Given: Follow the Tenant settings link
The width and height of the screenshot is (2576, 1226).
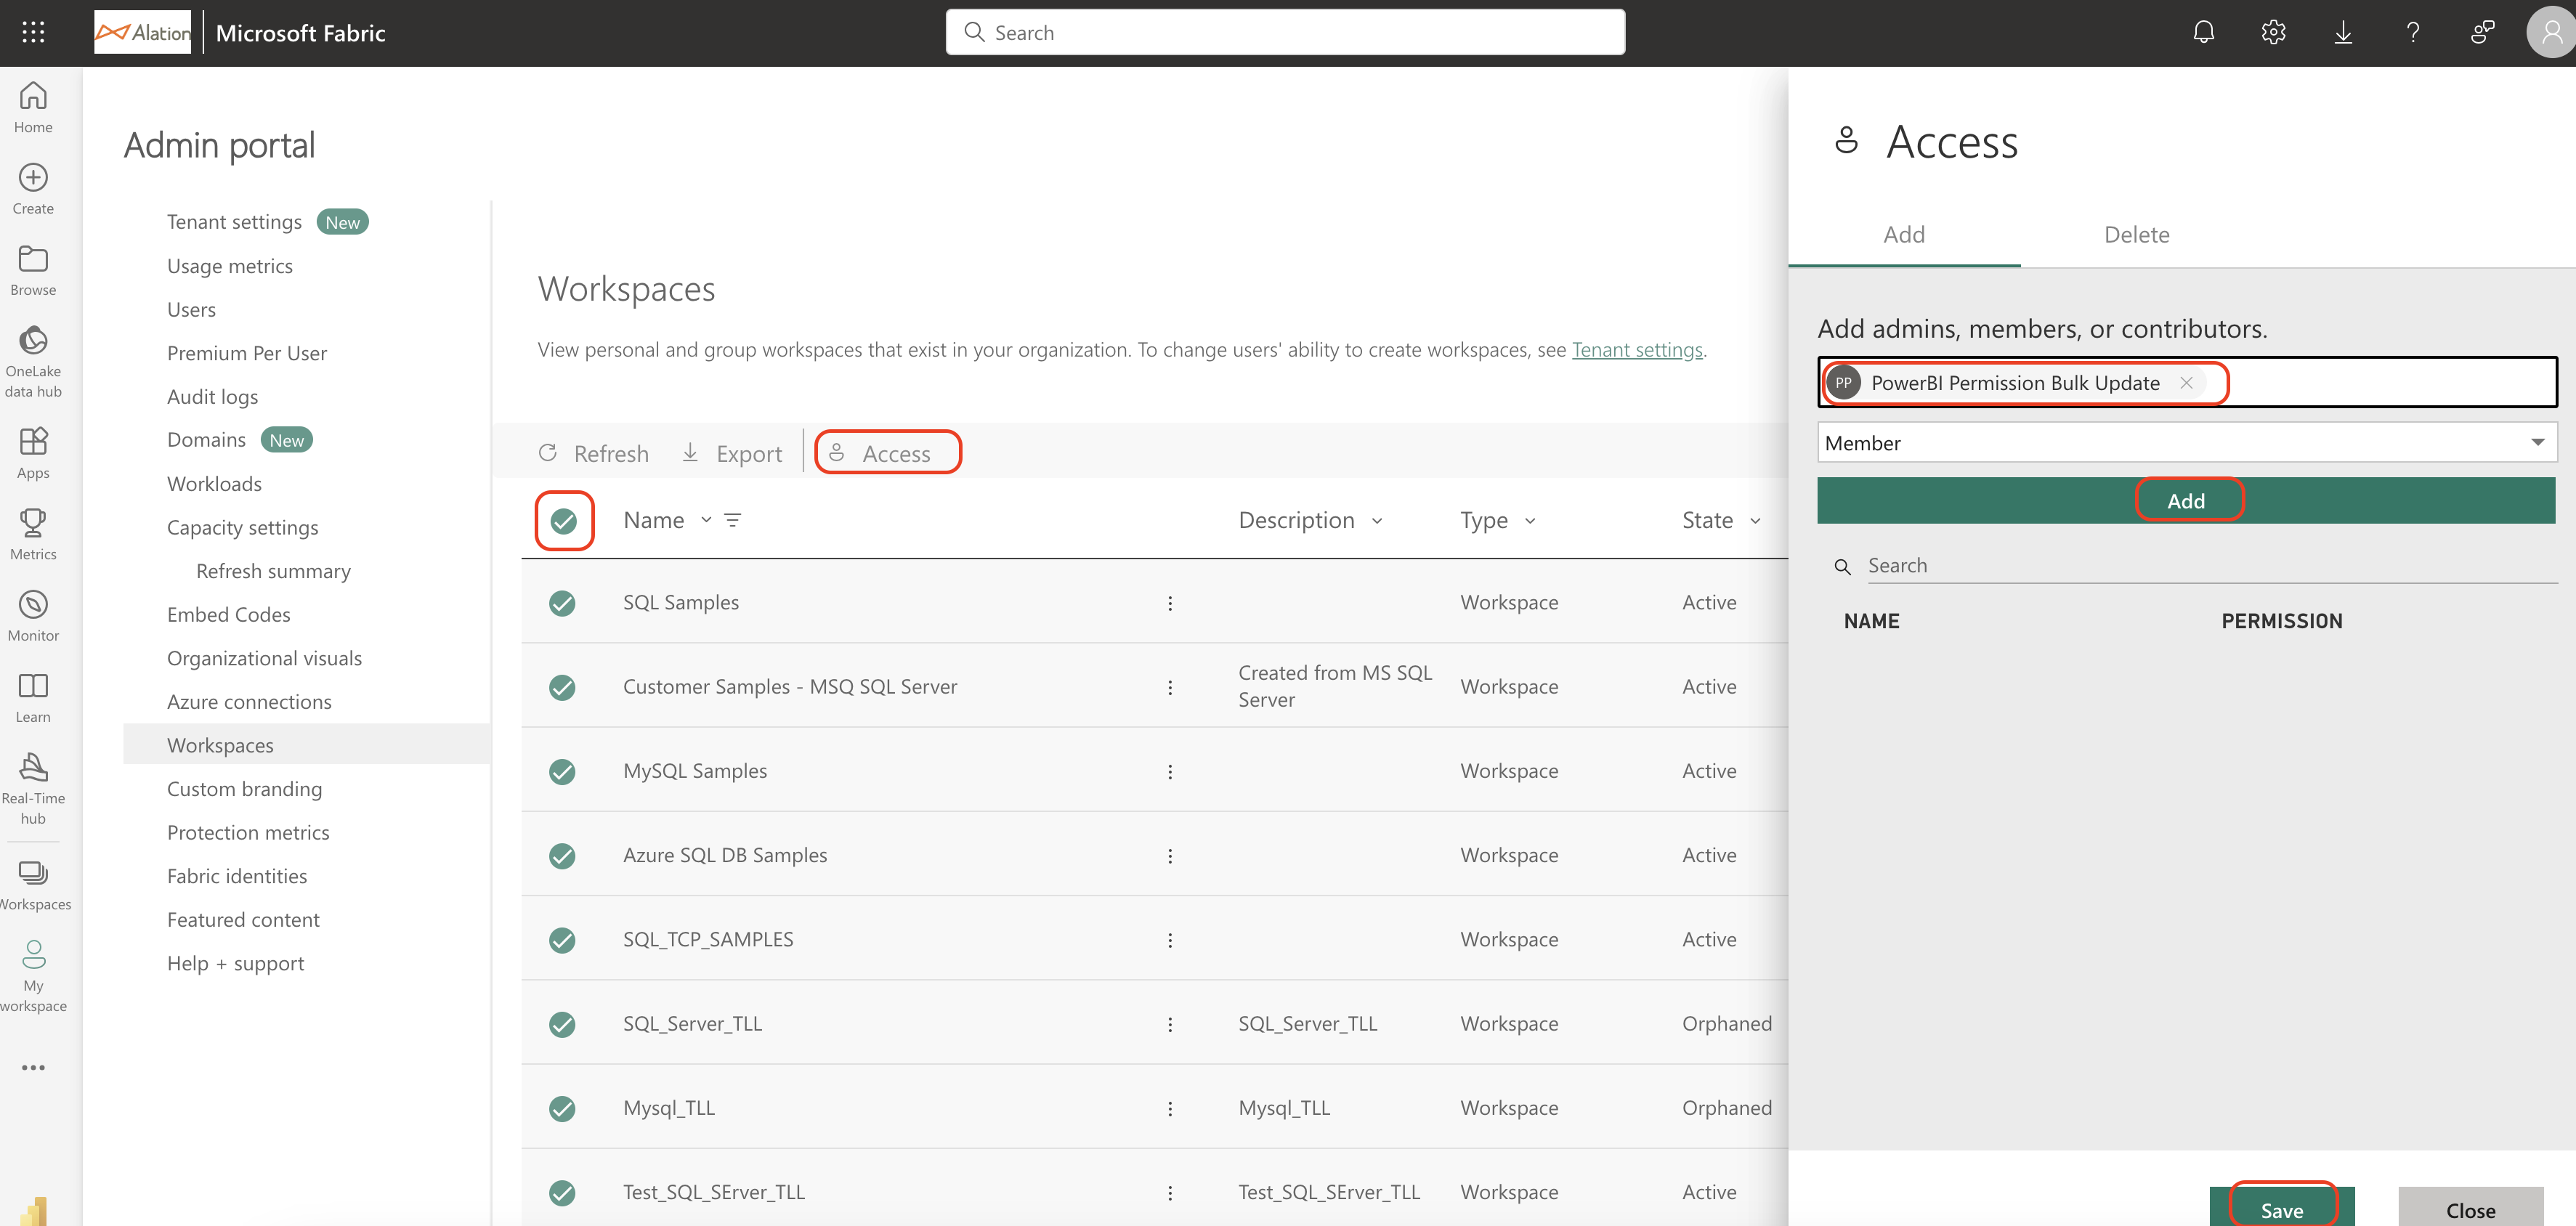Looking at the screenshot, I should coord(1637,349).
